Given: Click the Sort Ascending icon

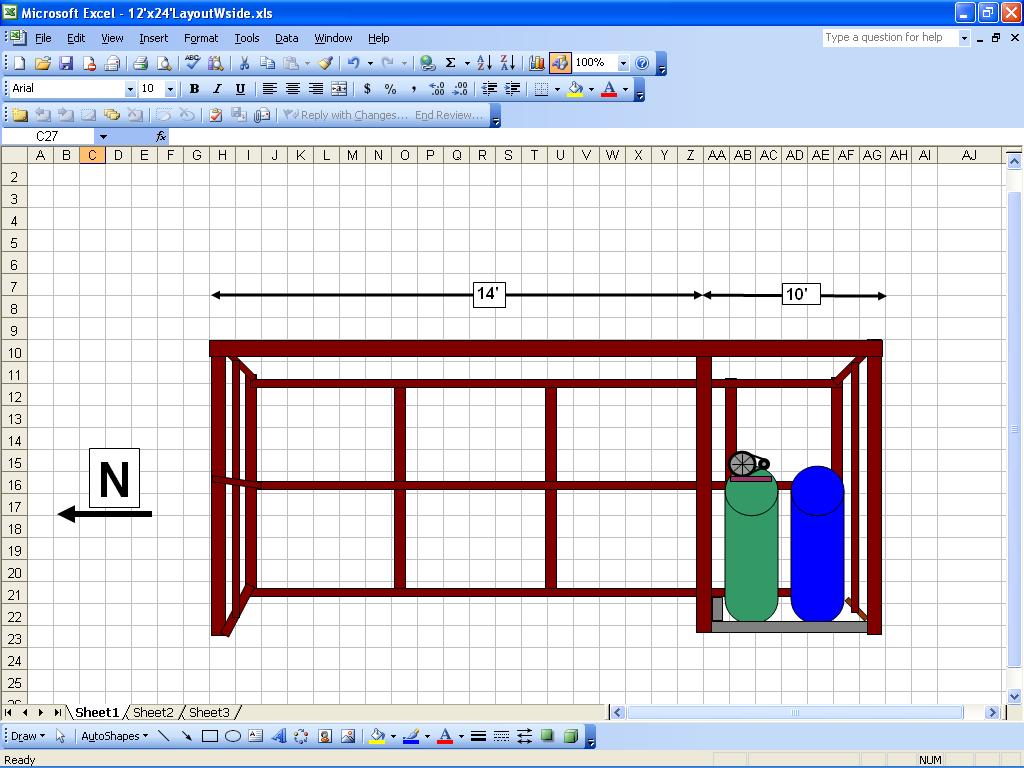Looking at the screenshot, I should (484, 63).
